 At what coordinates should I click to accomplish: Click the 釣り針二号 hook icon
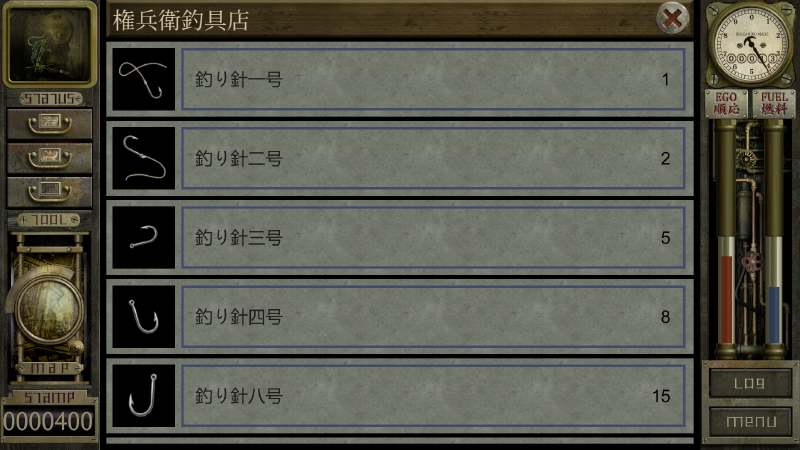coord(143,158)
